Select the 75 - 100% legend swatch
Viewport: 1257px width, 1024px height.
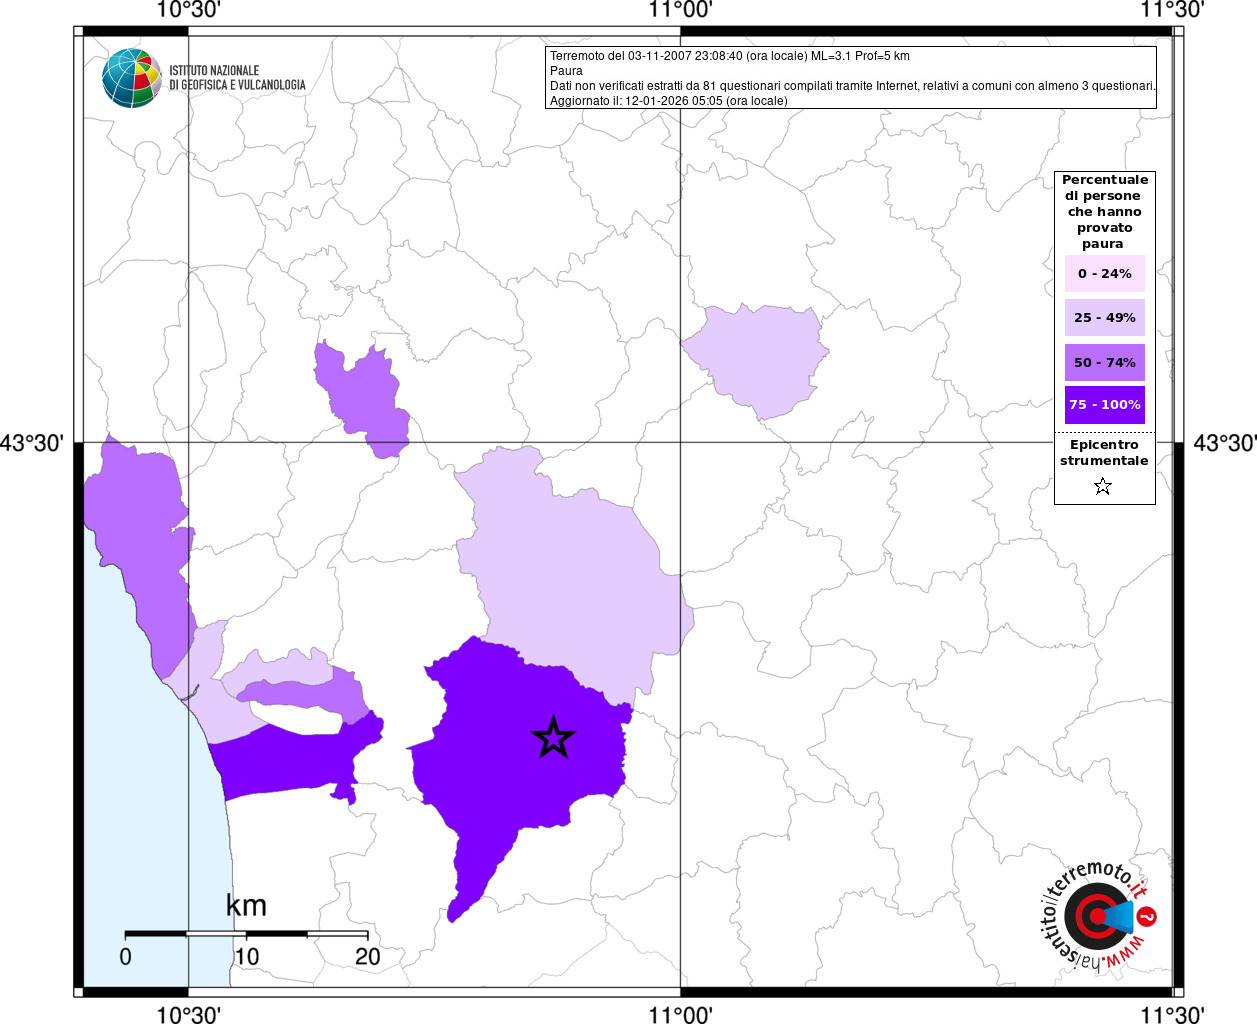point(1105,405)
